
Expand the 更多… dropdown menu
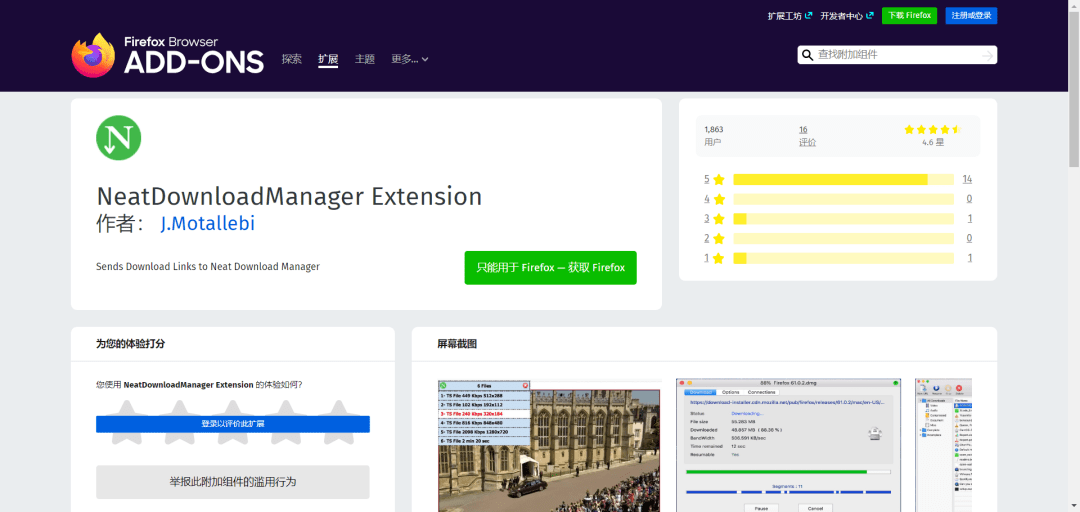click(x=410, y=59)
